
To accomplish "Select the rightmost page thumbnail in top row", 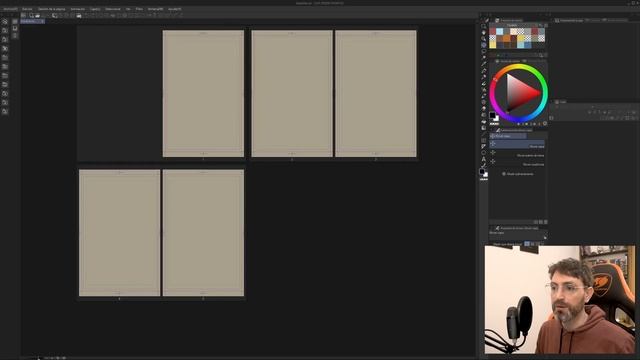I will point(376,93).
